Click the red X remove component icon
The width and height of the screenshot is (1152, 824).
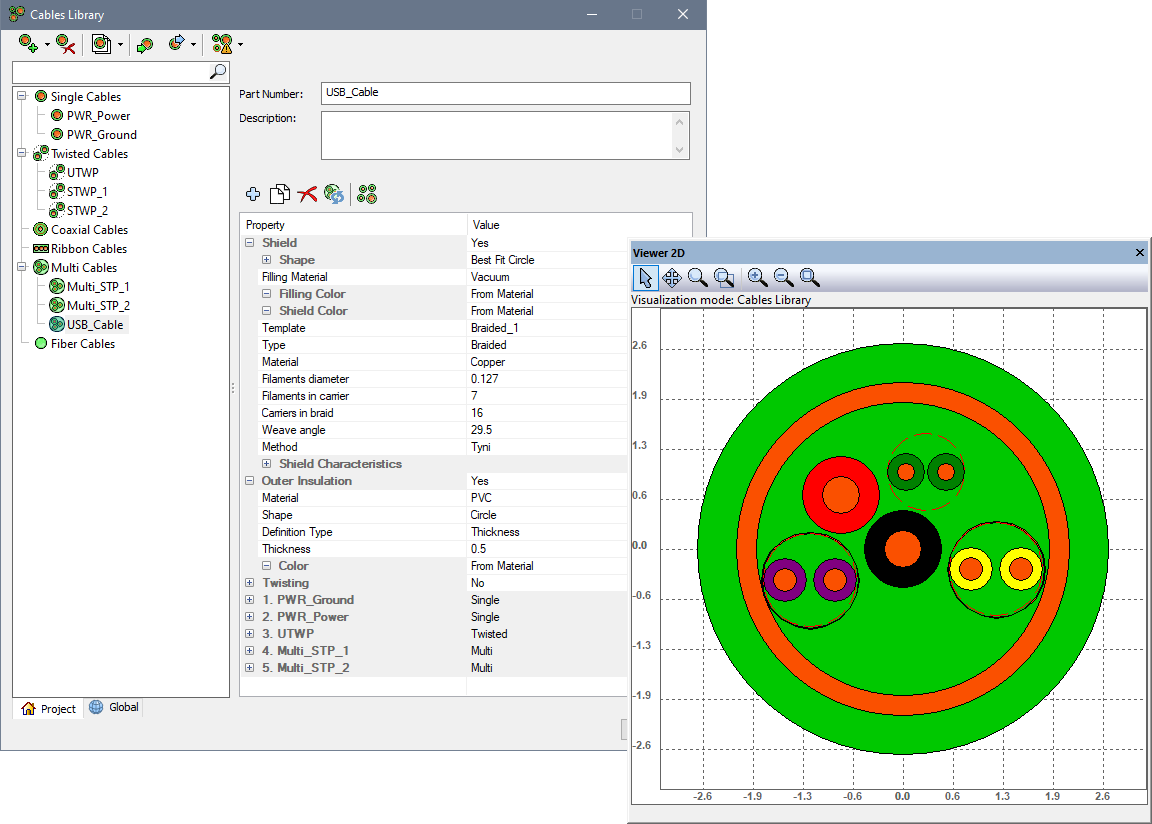307,194
